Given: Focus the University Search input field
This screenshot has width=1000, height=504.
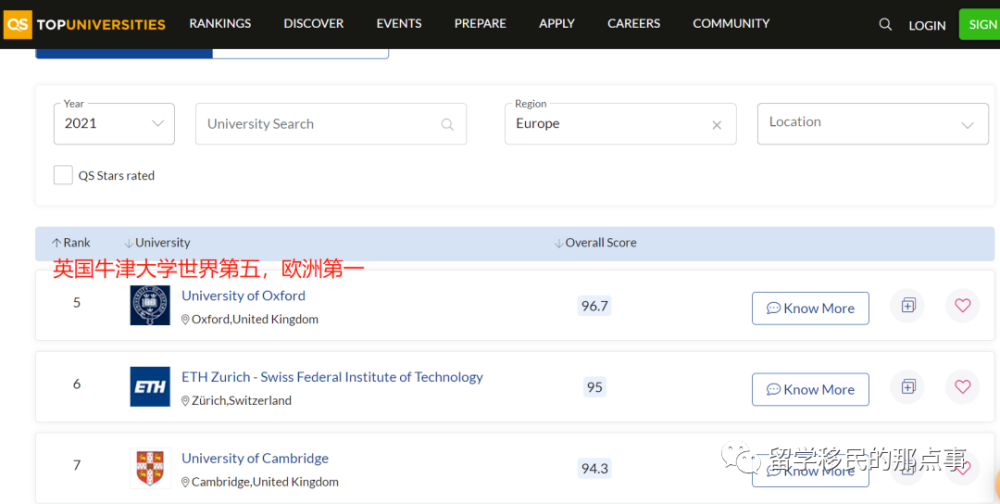Looking at the screenshot, I should pos(331,124).
